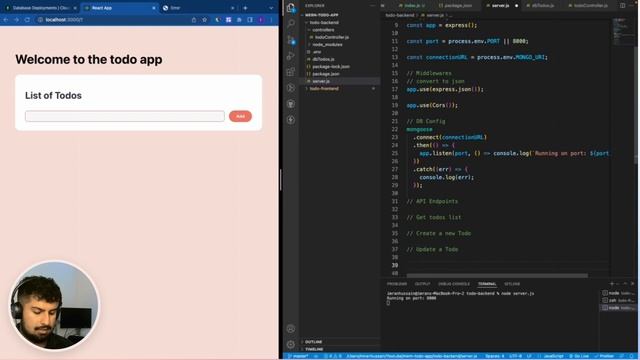Click the master branch in the status bar

[298, 356]
